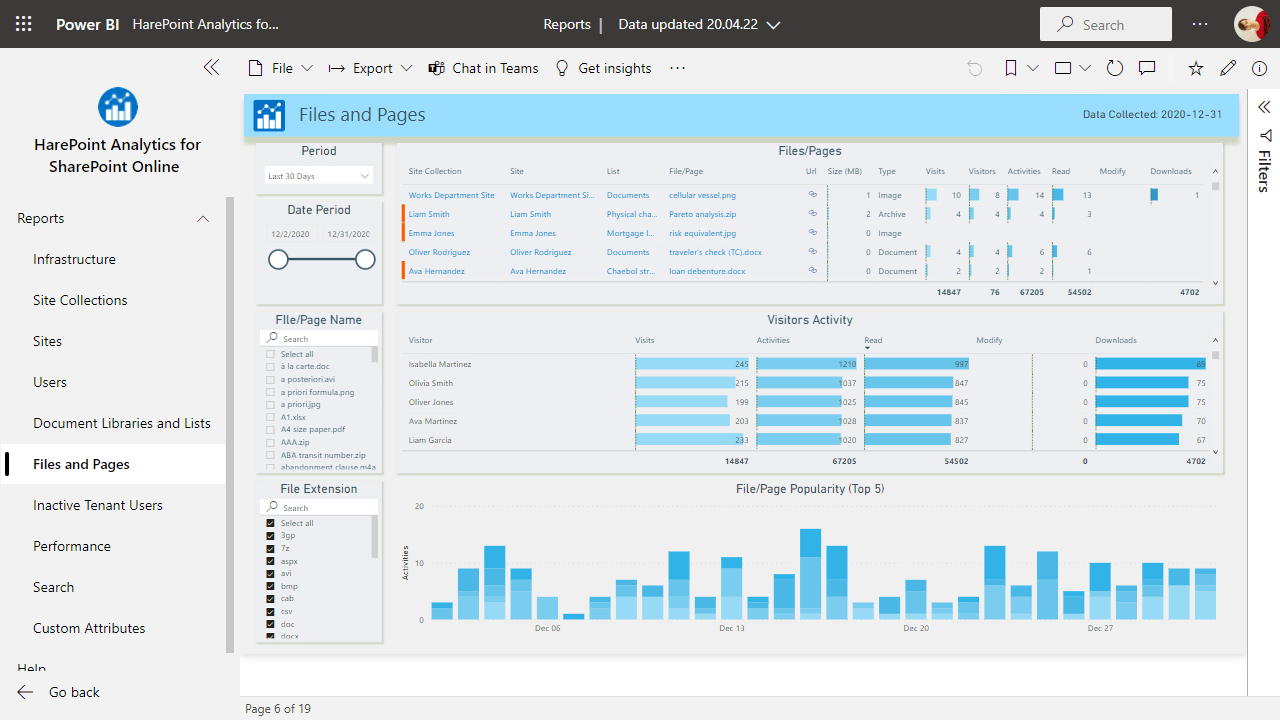The height and width of the screenshot is (720, 1280).
Task: Expand the Filters pane double chevron
Action: [x=1264, y=107]
